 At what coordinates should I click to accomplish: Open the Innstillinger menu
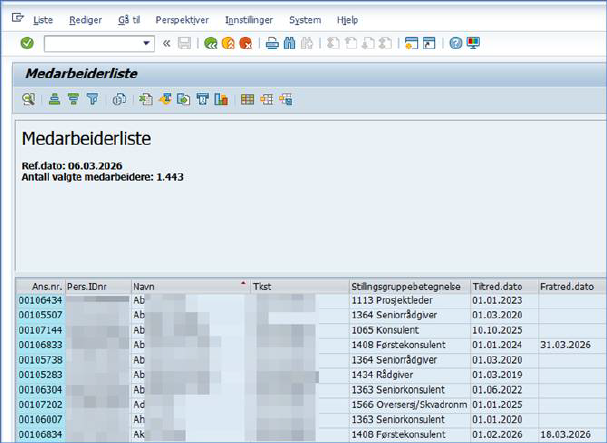coord(249,20)
